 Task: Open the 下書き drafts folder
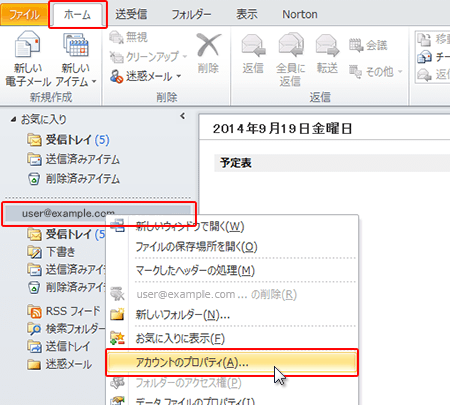[51, 252]
